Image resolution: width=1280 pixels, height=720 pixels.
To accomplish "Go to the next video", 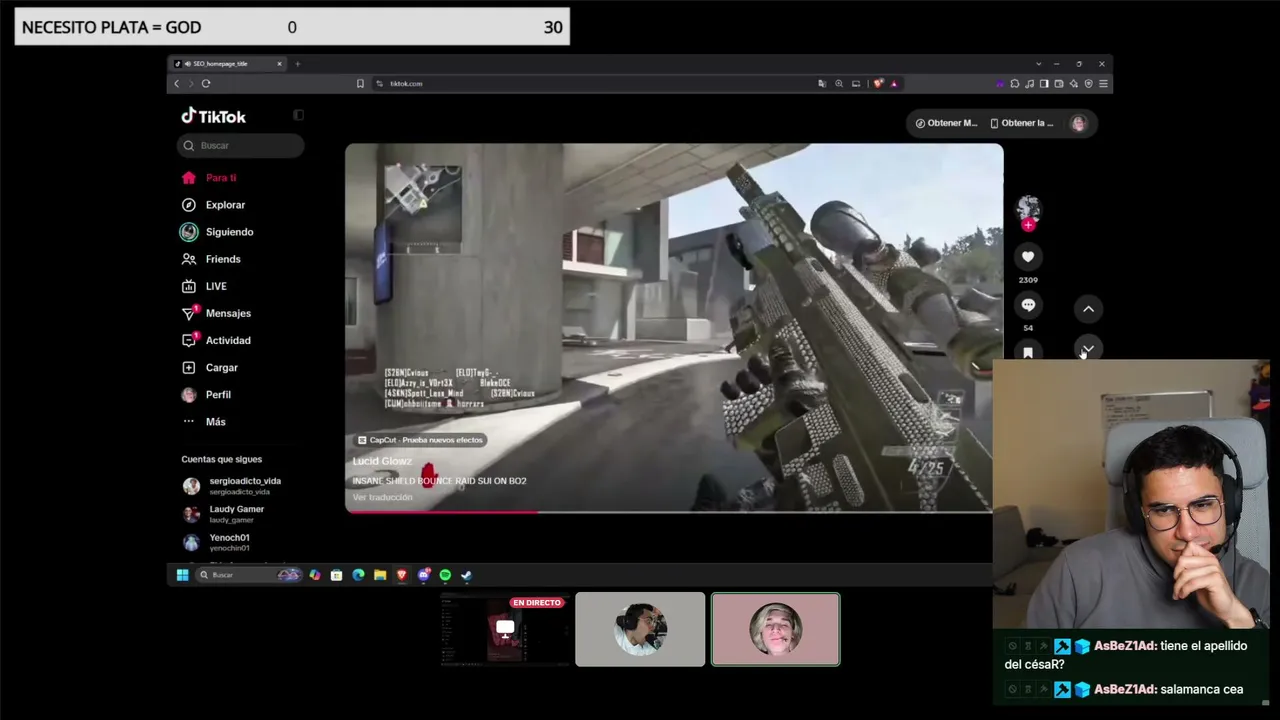I will (1088, 348).
